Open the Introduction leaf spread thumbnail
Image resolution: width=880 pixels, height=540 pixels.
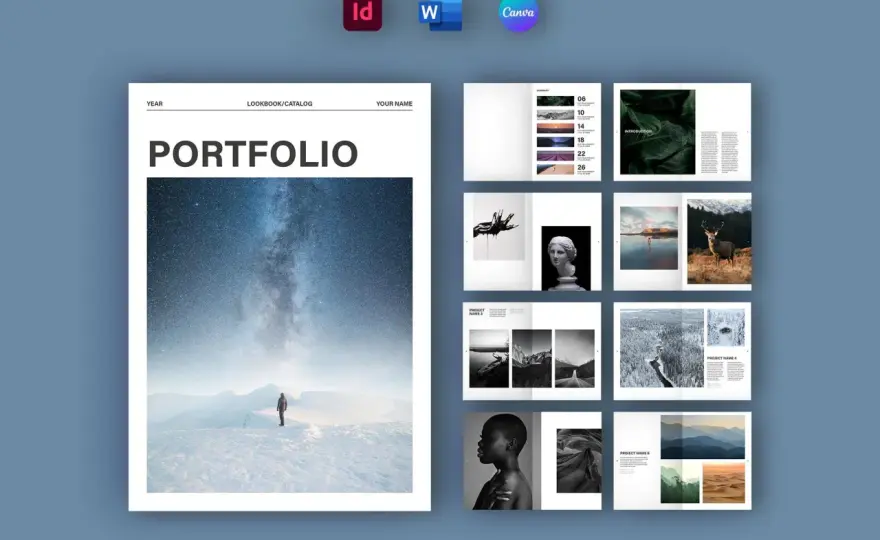pyautogui.click(x=682, y=132)
